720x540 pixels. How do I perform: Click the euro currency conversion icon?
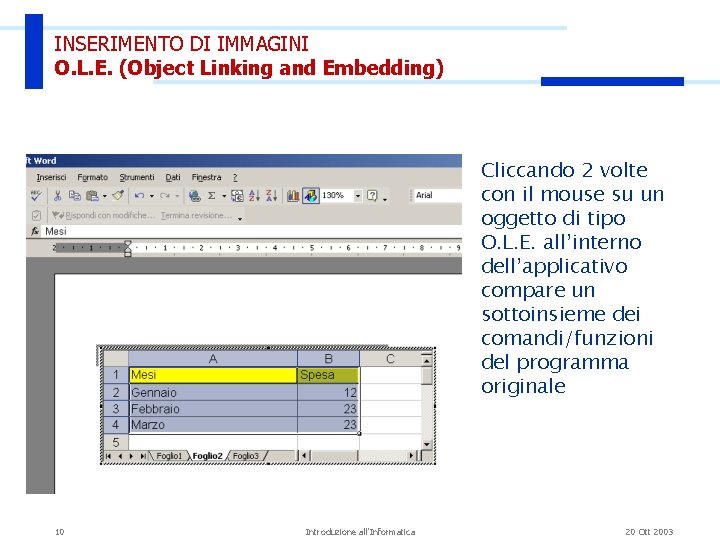click(237, 196)
